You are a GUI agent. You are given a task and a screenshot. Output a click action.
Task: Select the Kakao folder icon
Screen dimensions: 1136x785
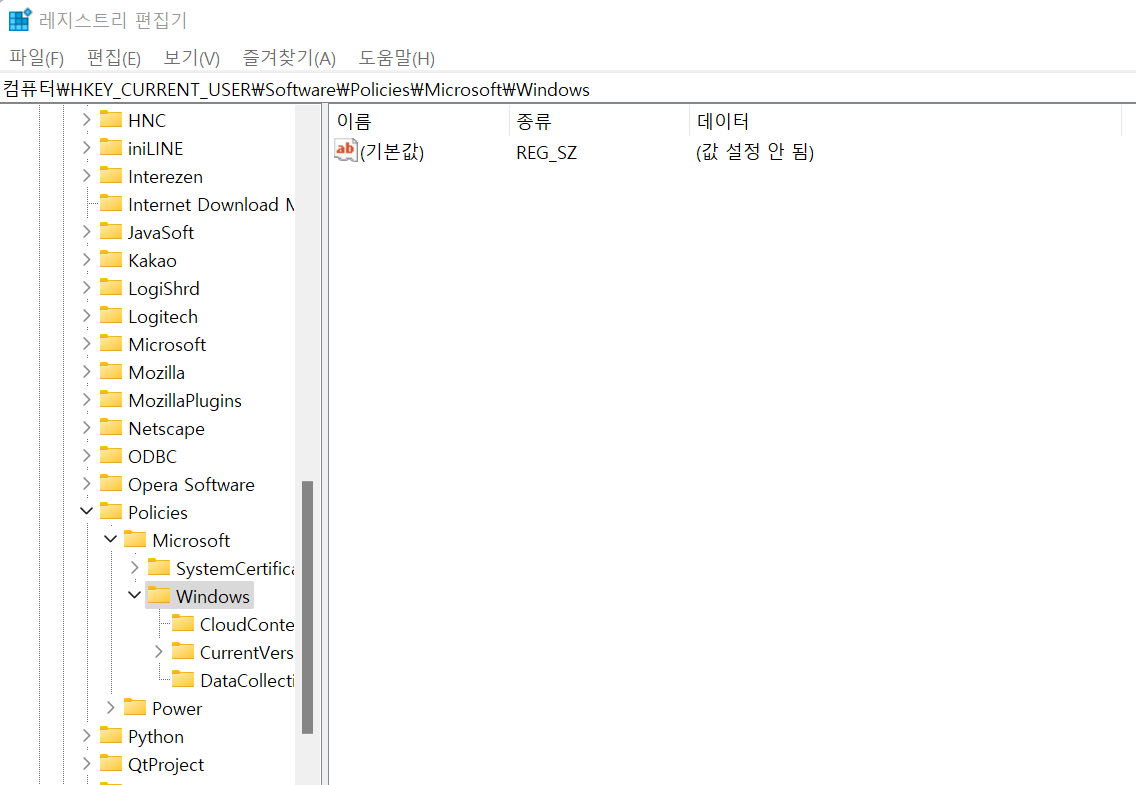pyautogui.click(x=111, y=259)
